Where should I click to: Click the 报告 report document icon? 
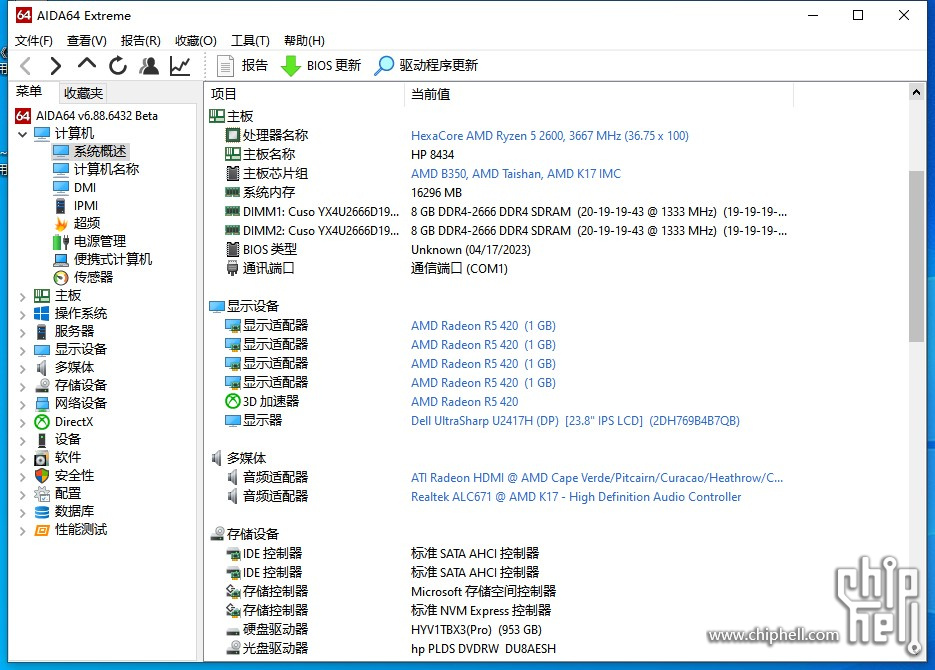pos(225,66)
